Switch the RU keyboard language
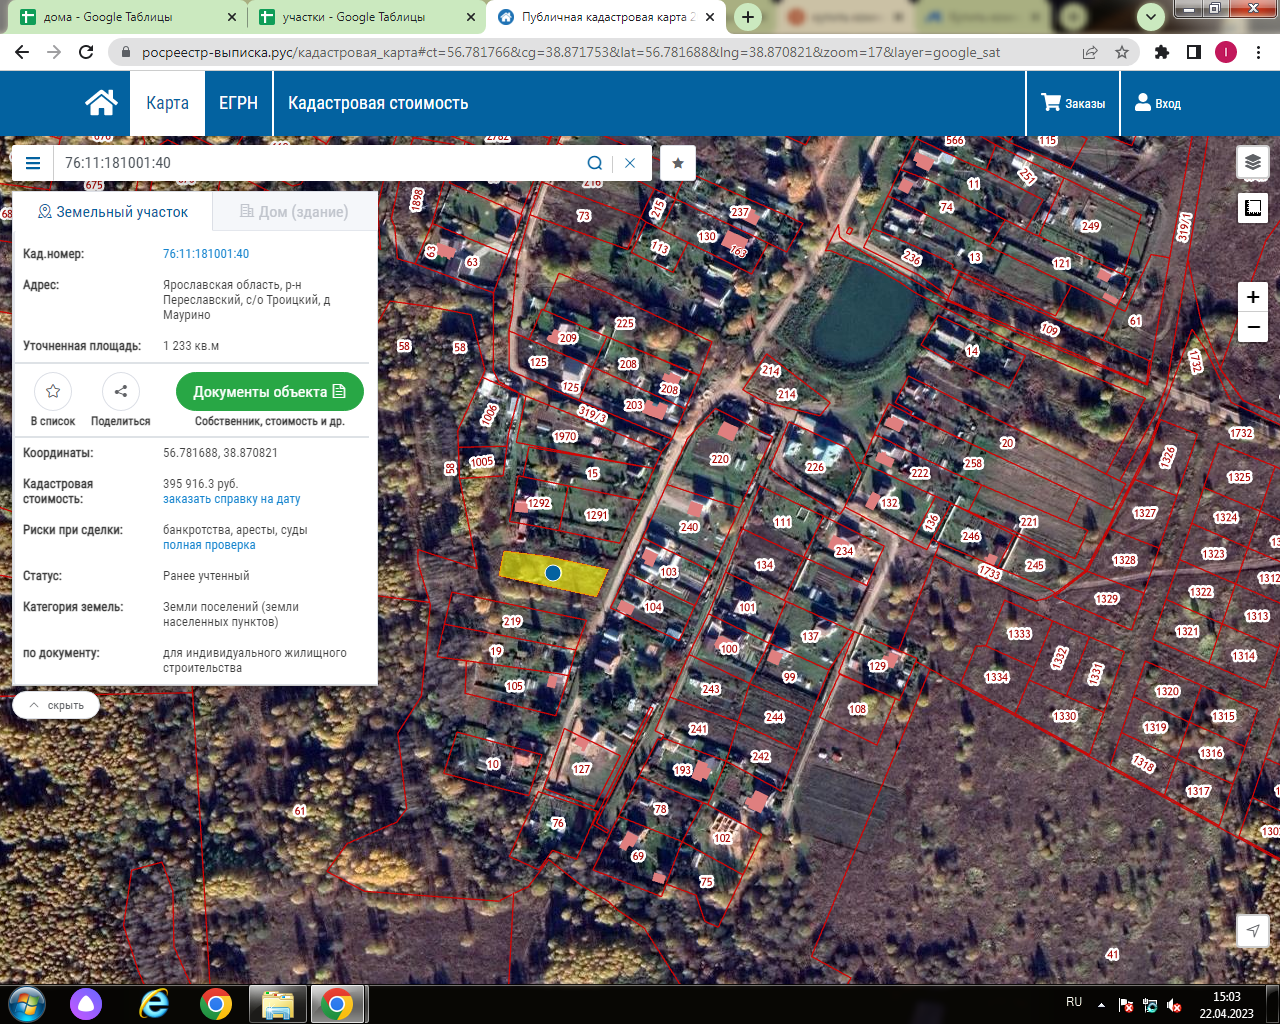 pos(1074,1002)
